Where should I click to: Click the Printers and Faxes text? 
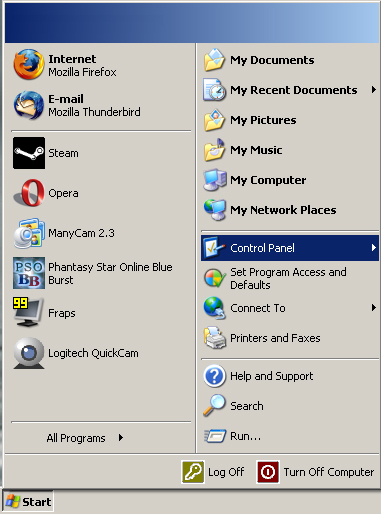coord(275,338)
